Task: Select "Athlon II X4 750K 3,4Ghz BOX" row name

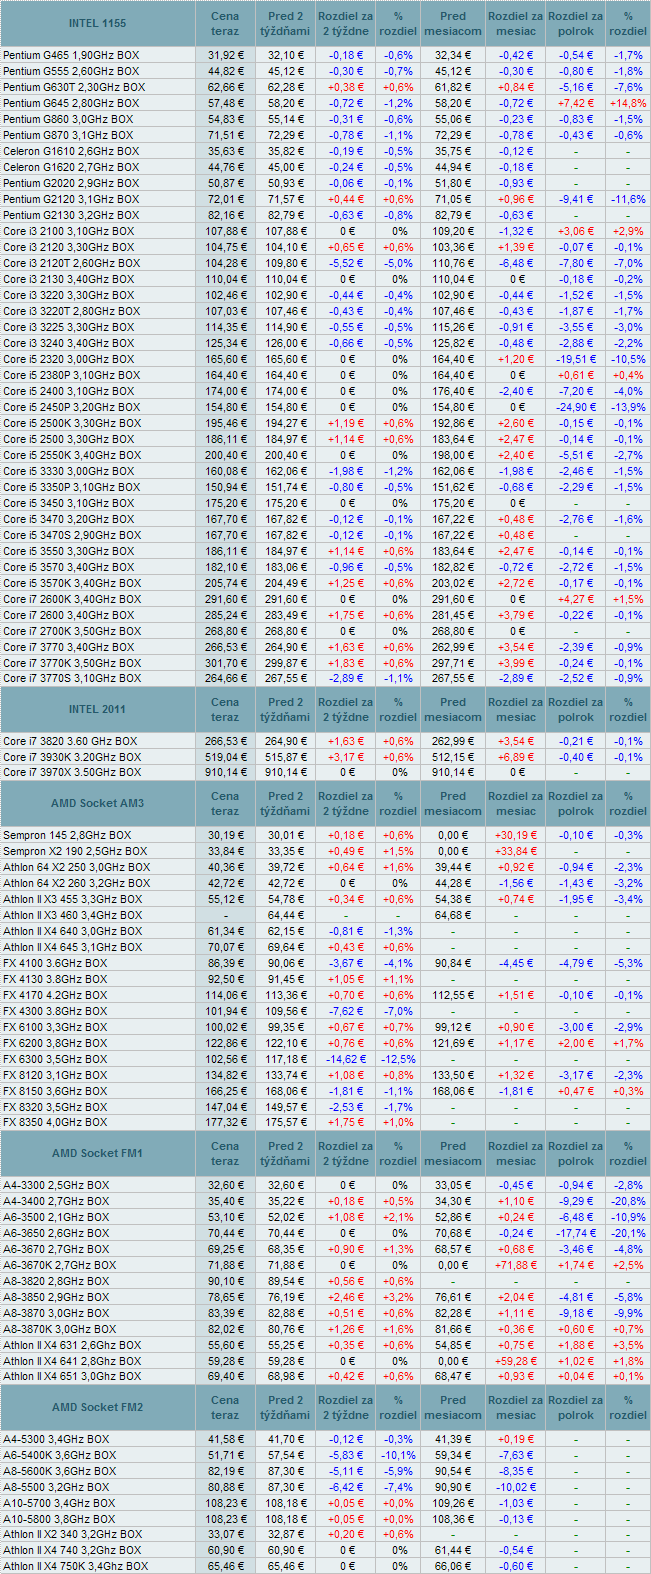Action: point(76,1566)
